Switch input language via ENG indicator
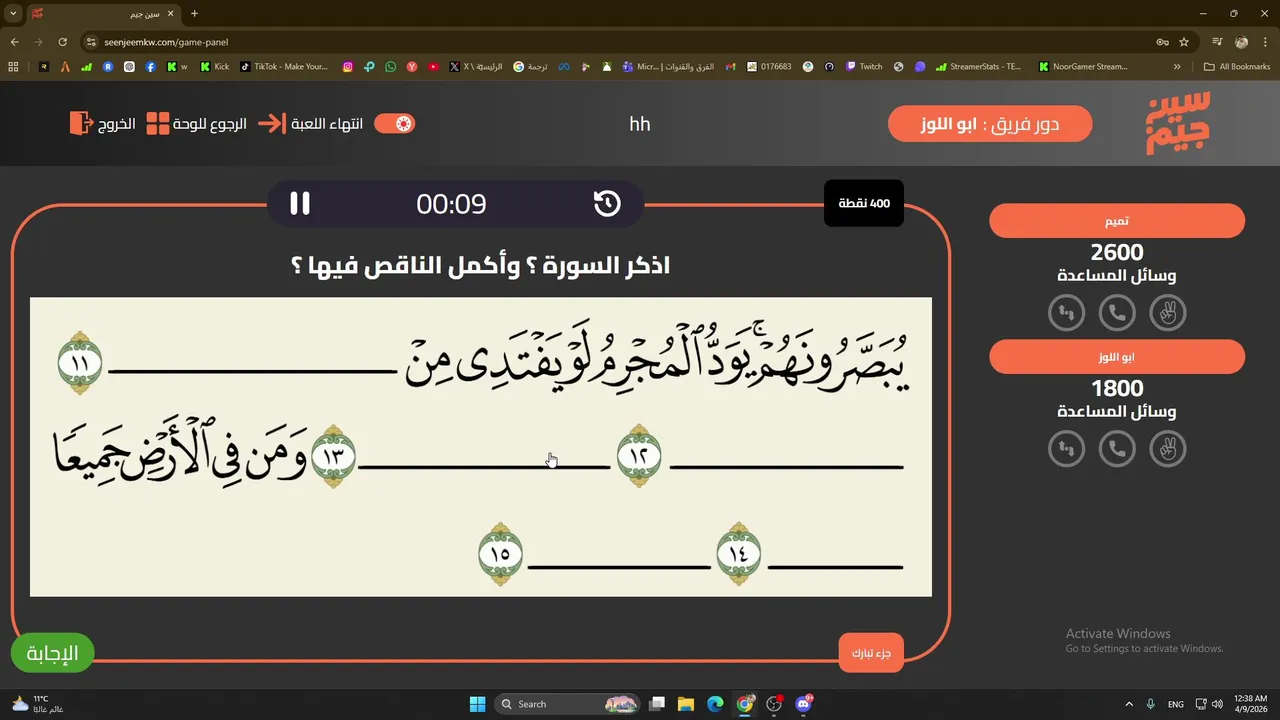1280x720 pixels. [x=1176, y=704]
